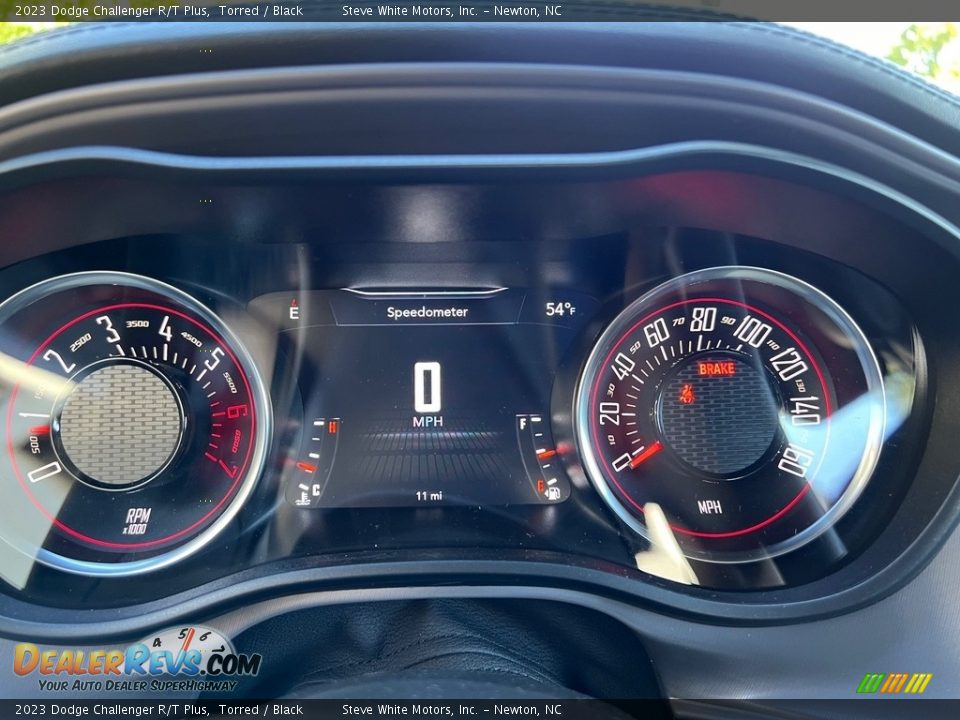Screen dimensions: 960x720
Task: Tap the red coolant temperature needle
Action: coord(306,467)
